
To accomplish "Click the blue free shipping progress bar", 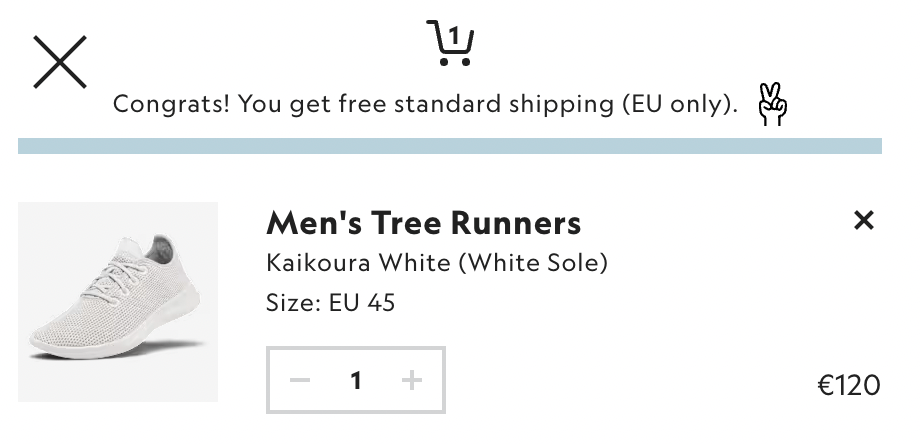I will pos(450,146).
